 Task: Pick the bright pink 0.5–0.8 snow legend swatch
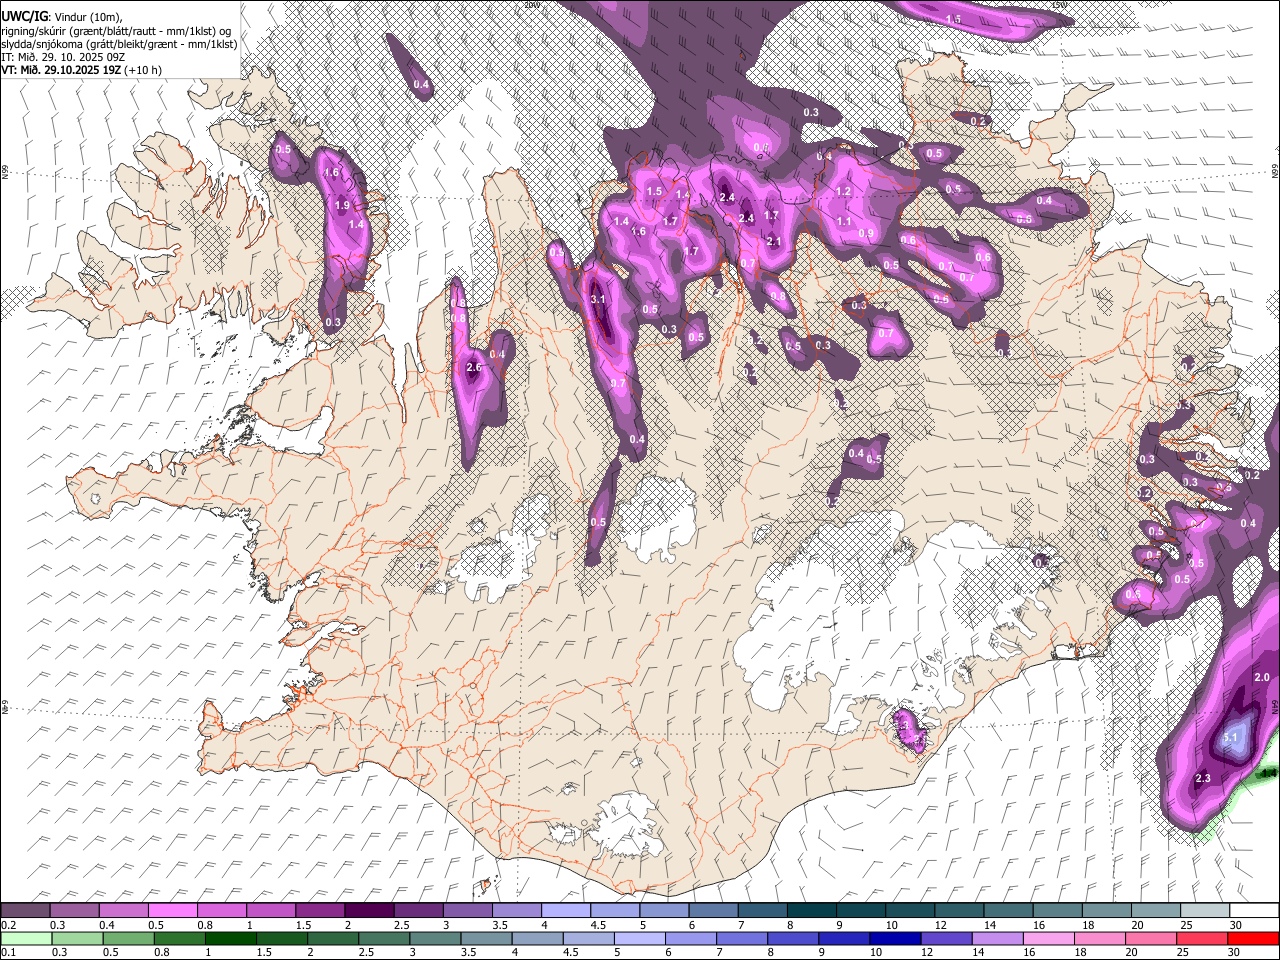(172, 911)
